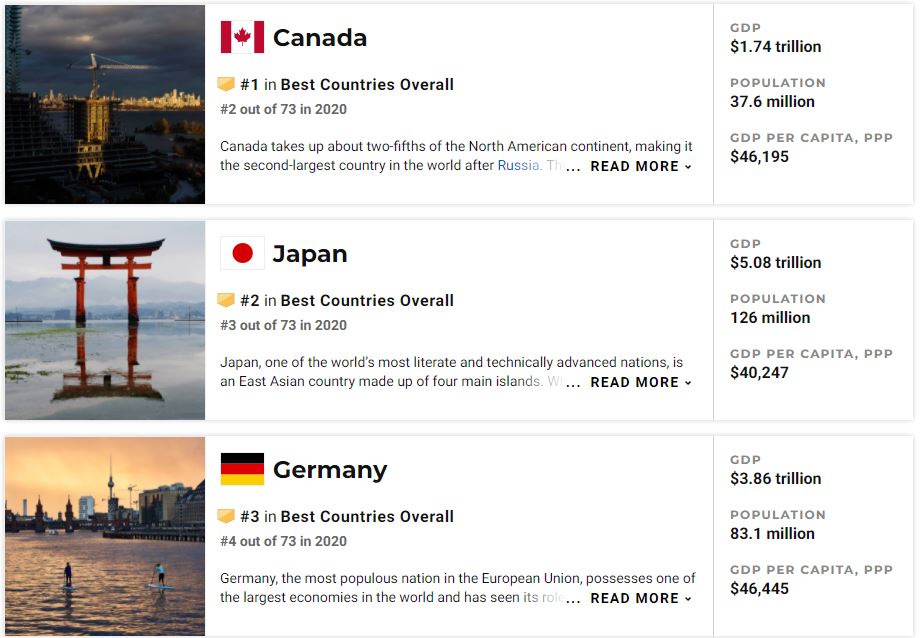The width and height of the screenshot is (922, 638).
Task: Click Germany's Berlin river sunset photo
Action: point(105,536)
